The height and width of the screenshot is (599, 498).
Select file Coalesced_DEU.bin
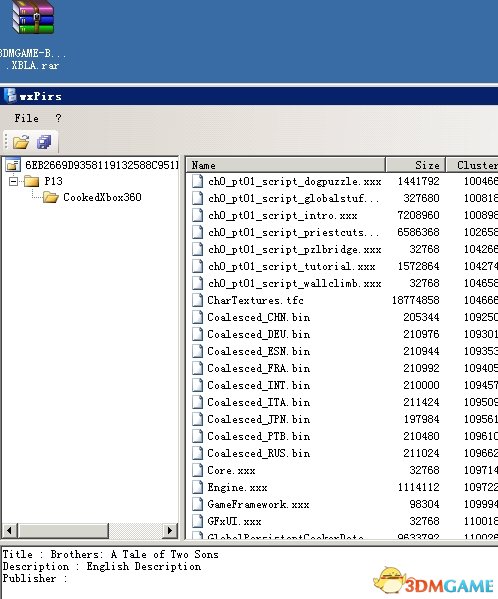pyautogui.click(x=259, y=334)
